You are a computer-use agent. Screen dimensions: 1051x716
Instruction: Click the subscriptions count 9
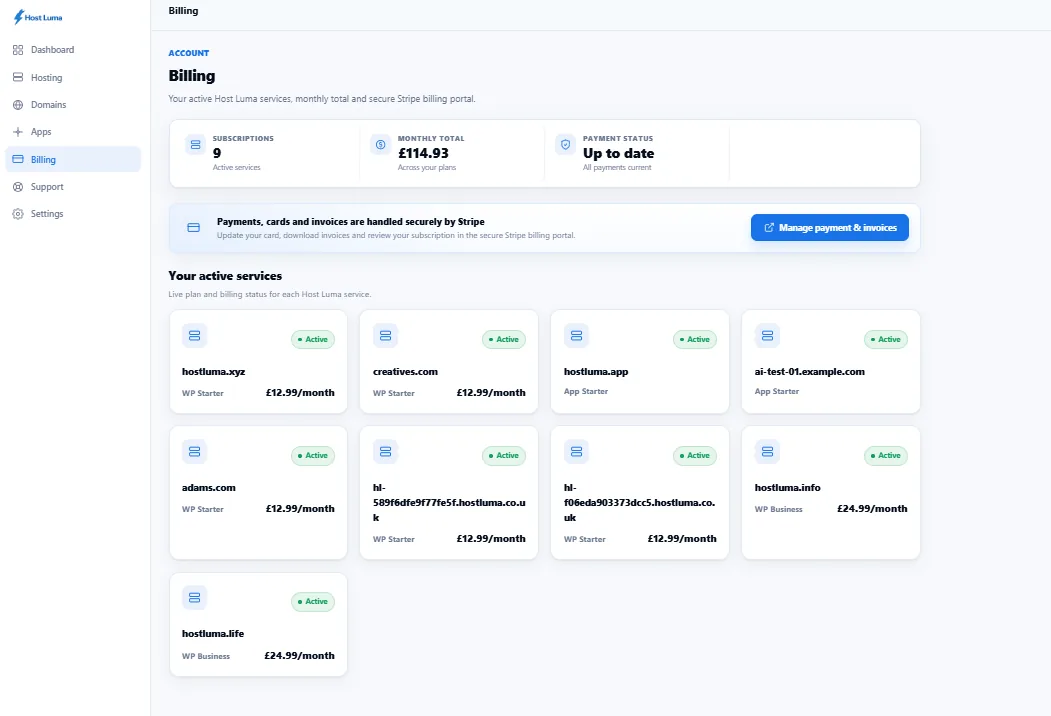pos(217,154)
